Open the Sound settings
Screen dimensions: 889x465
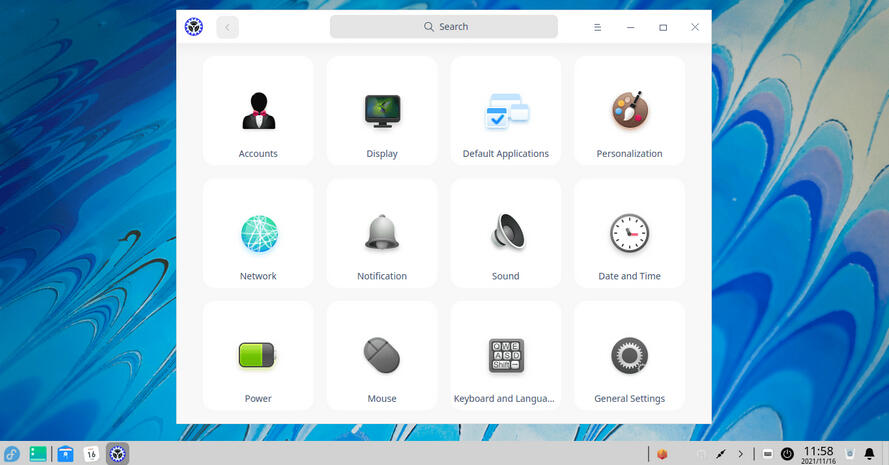[x=506, y=234]
